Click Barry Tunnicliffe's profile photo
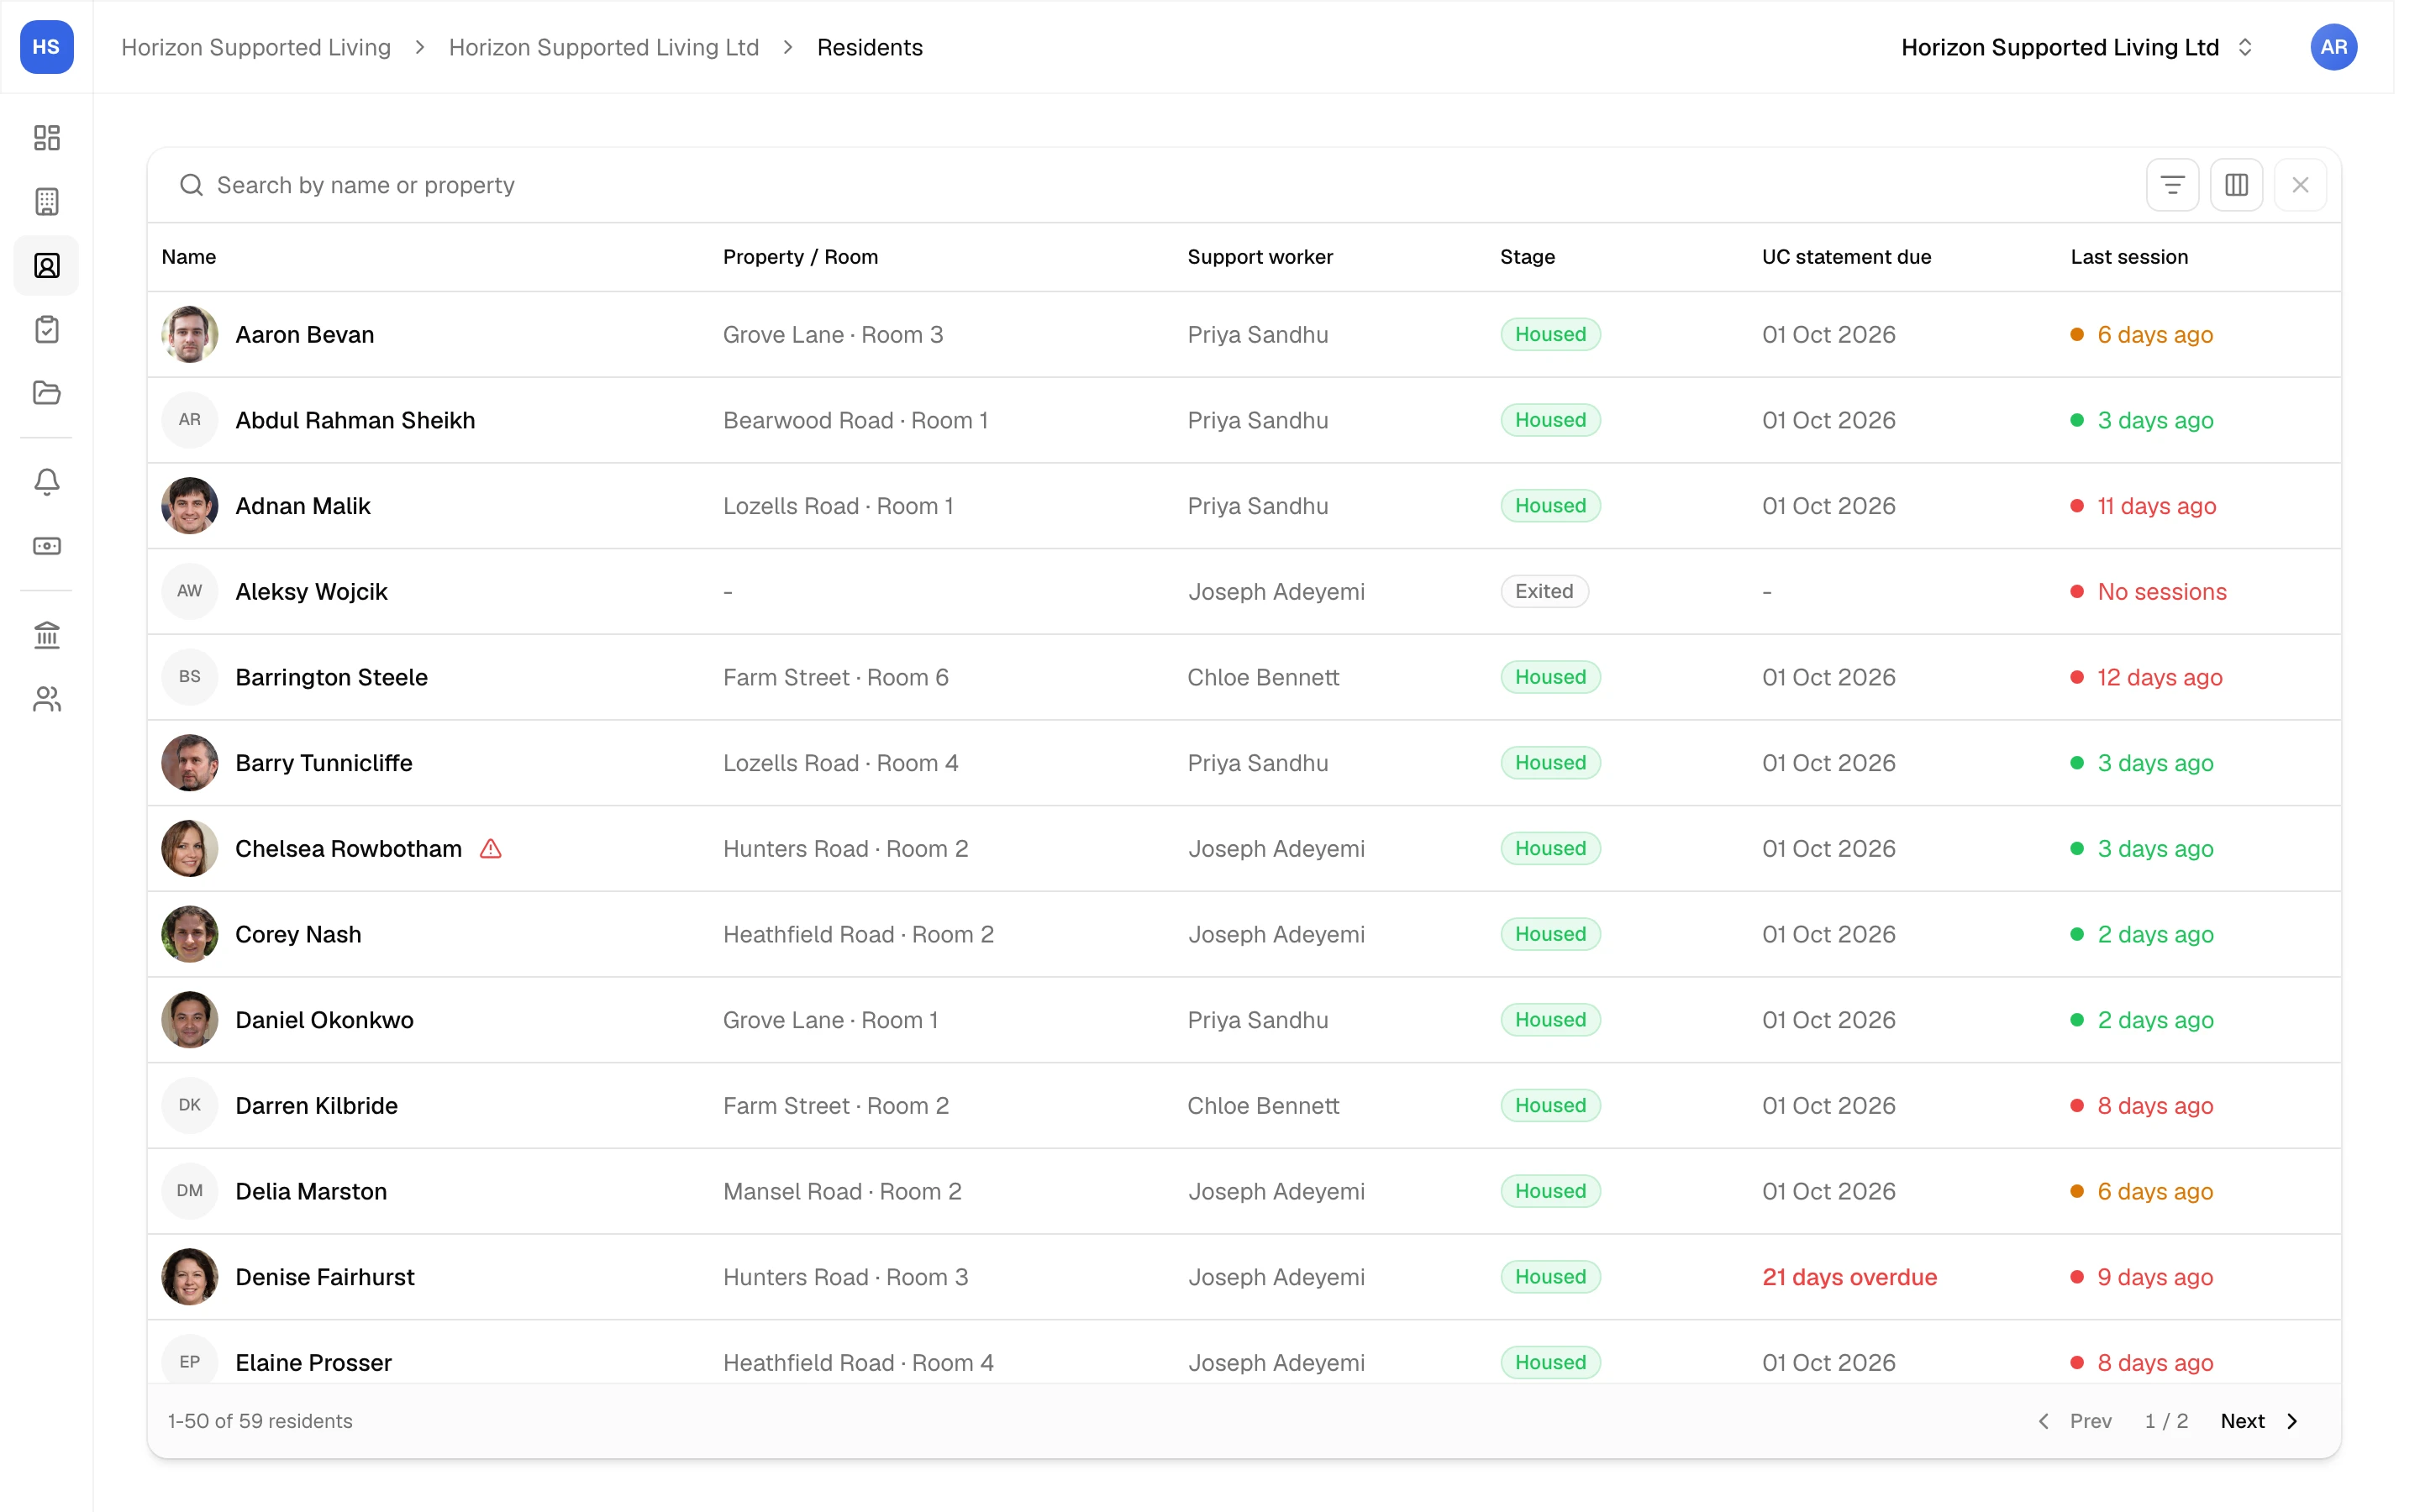 (x=190, y=763)
